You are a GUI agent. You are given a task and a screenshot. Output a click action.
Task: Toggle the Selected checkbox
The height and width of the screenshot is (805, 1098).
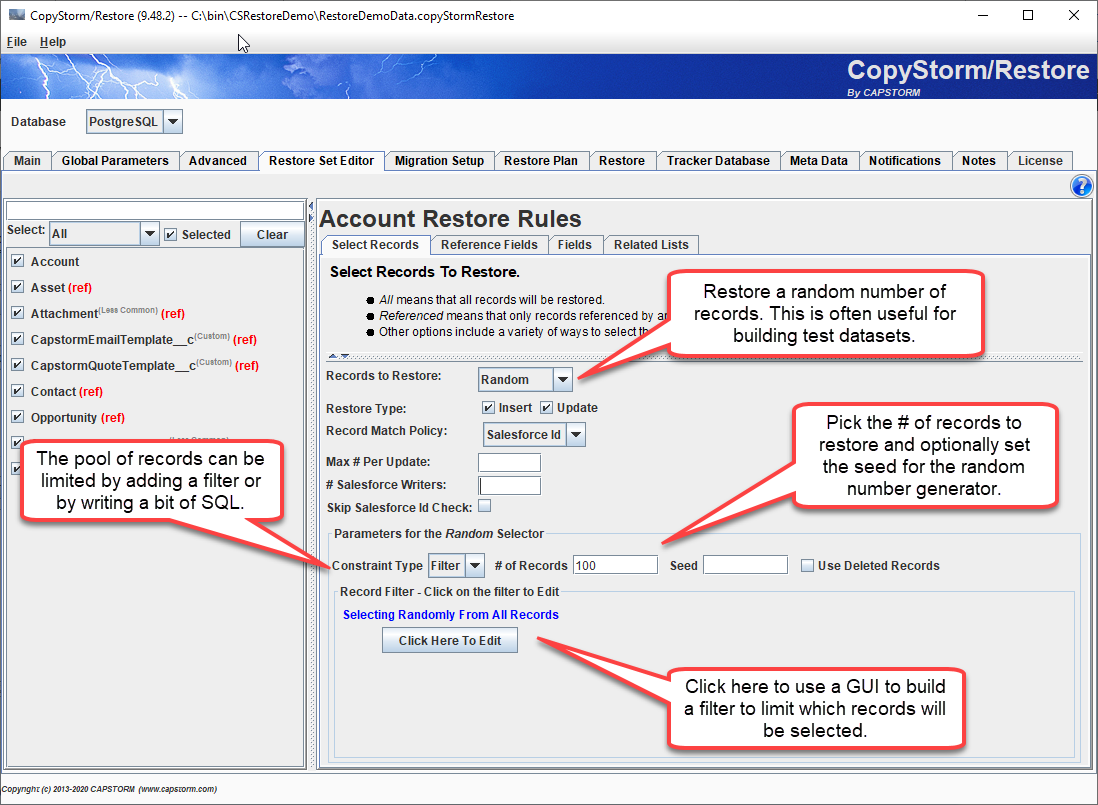coord(170,234)
